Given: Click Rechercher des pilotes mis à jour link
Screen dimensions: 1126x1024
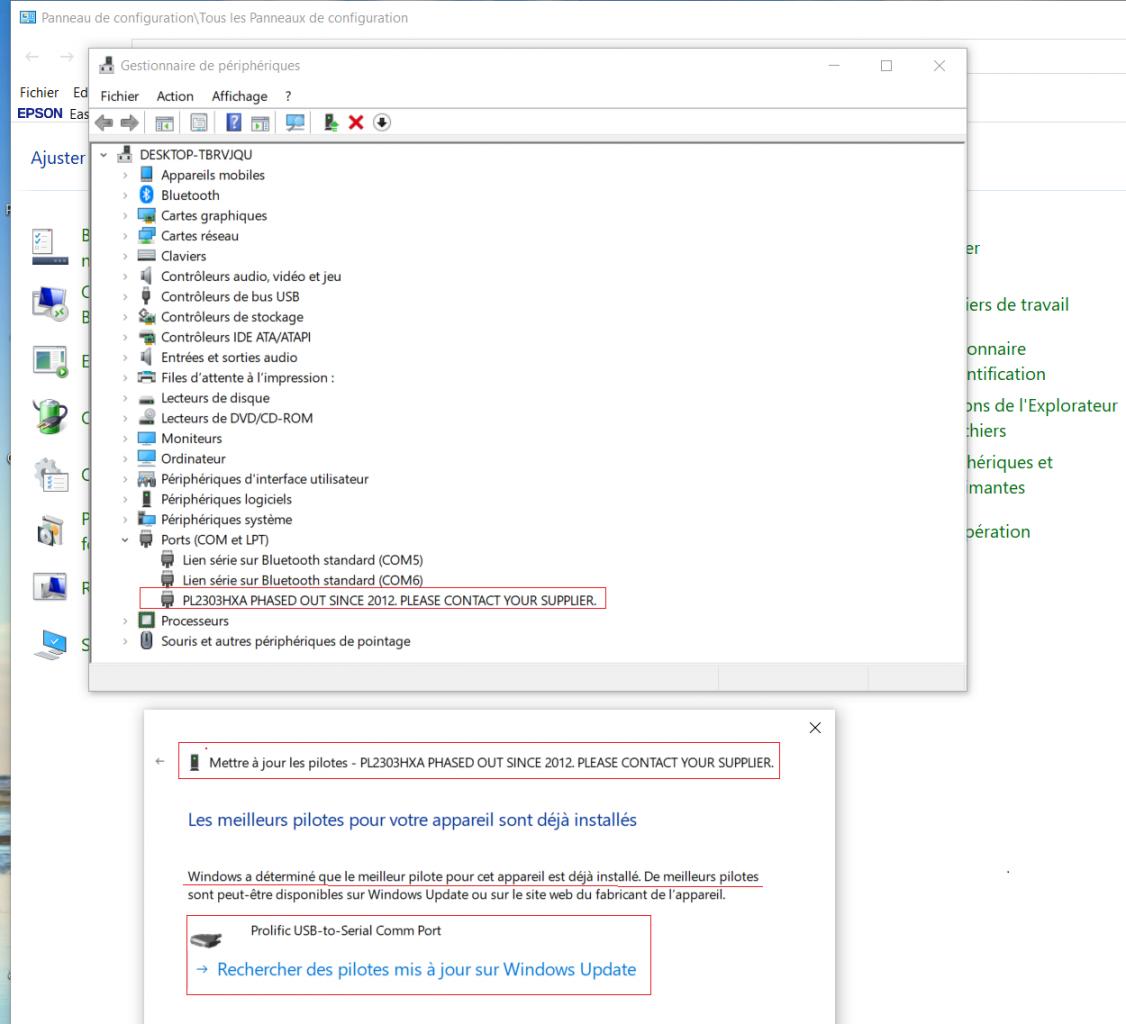Looking at the screenshot, I should pos(427,969).
